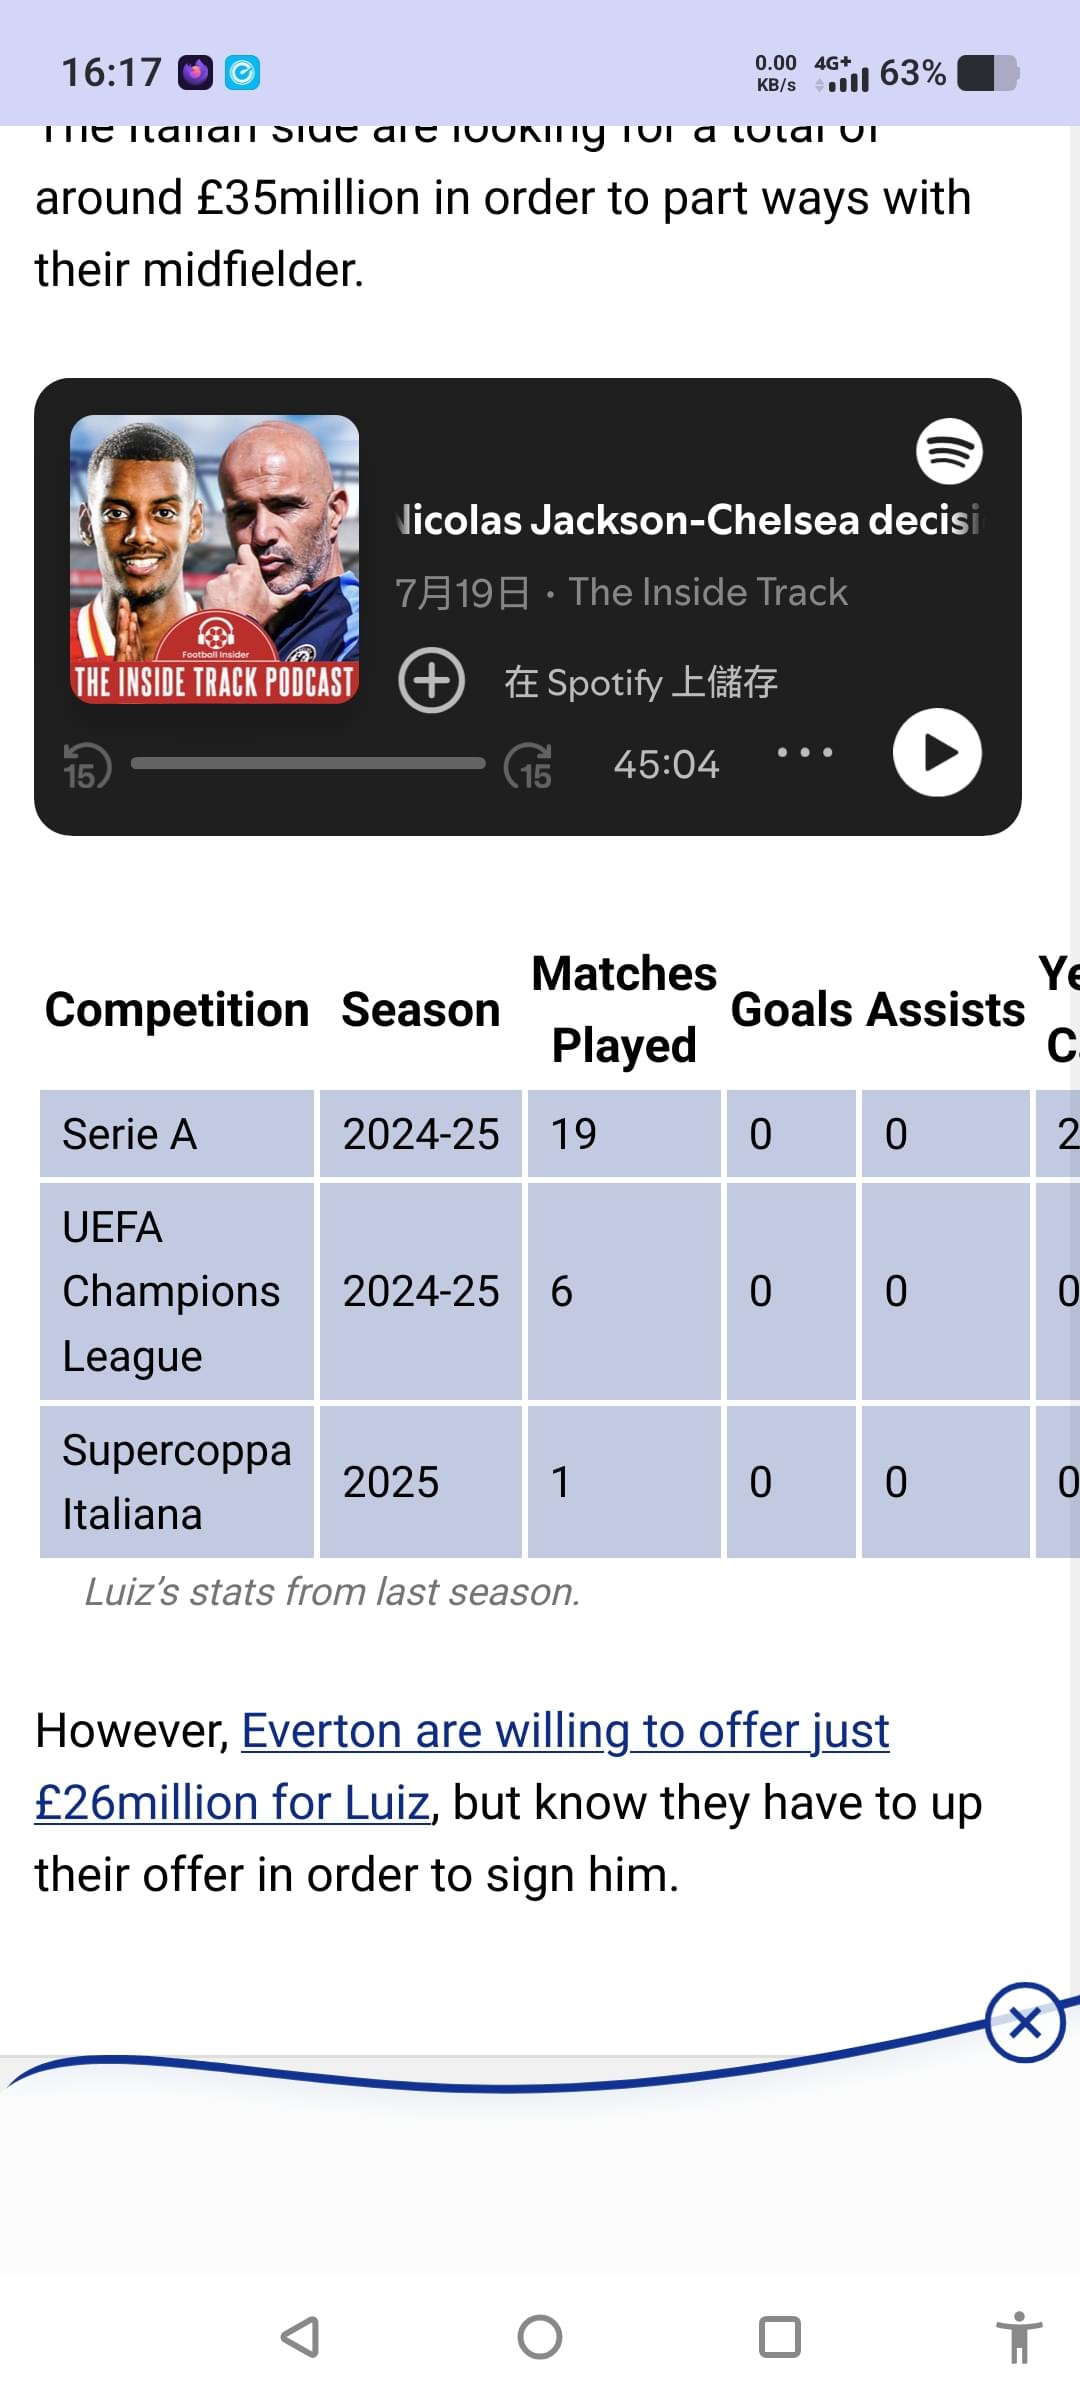Tap the Android home navigation button
Screen dimensions: 1080x2400
540,2337
